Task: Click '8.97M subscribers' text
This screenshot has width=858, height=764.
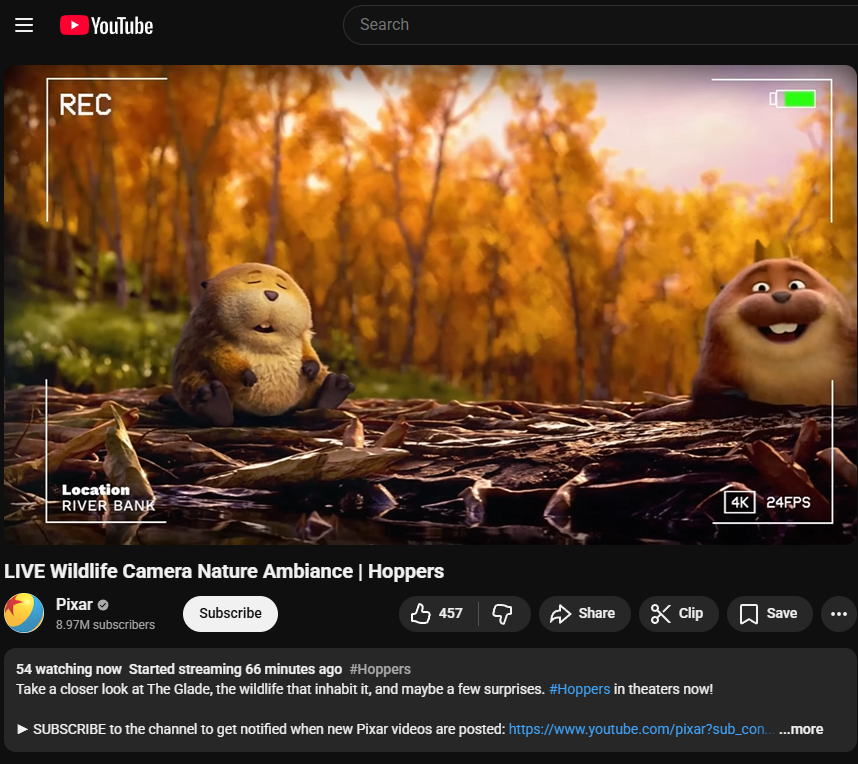Action: 105,624
